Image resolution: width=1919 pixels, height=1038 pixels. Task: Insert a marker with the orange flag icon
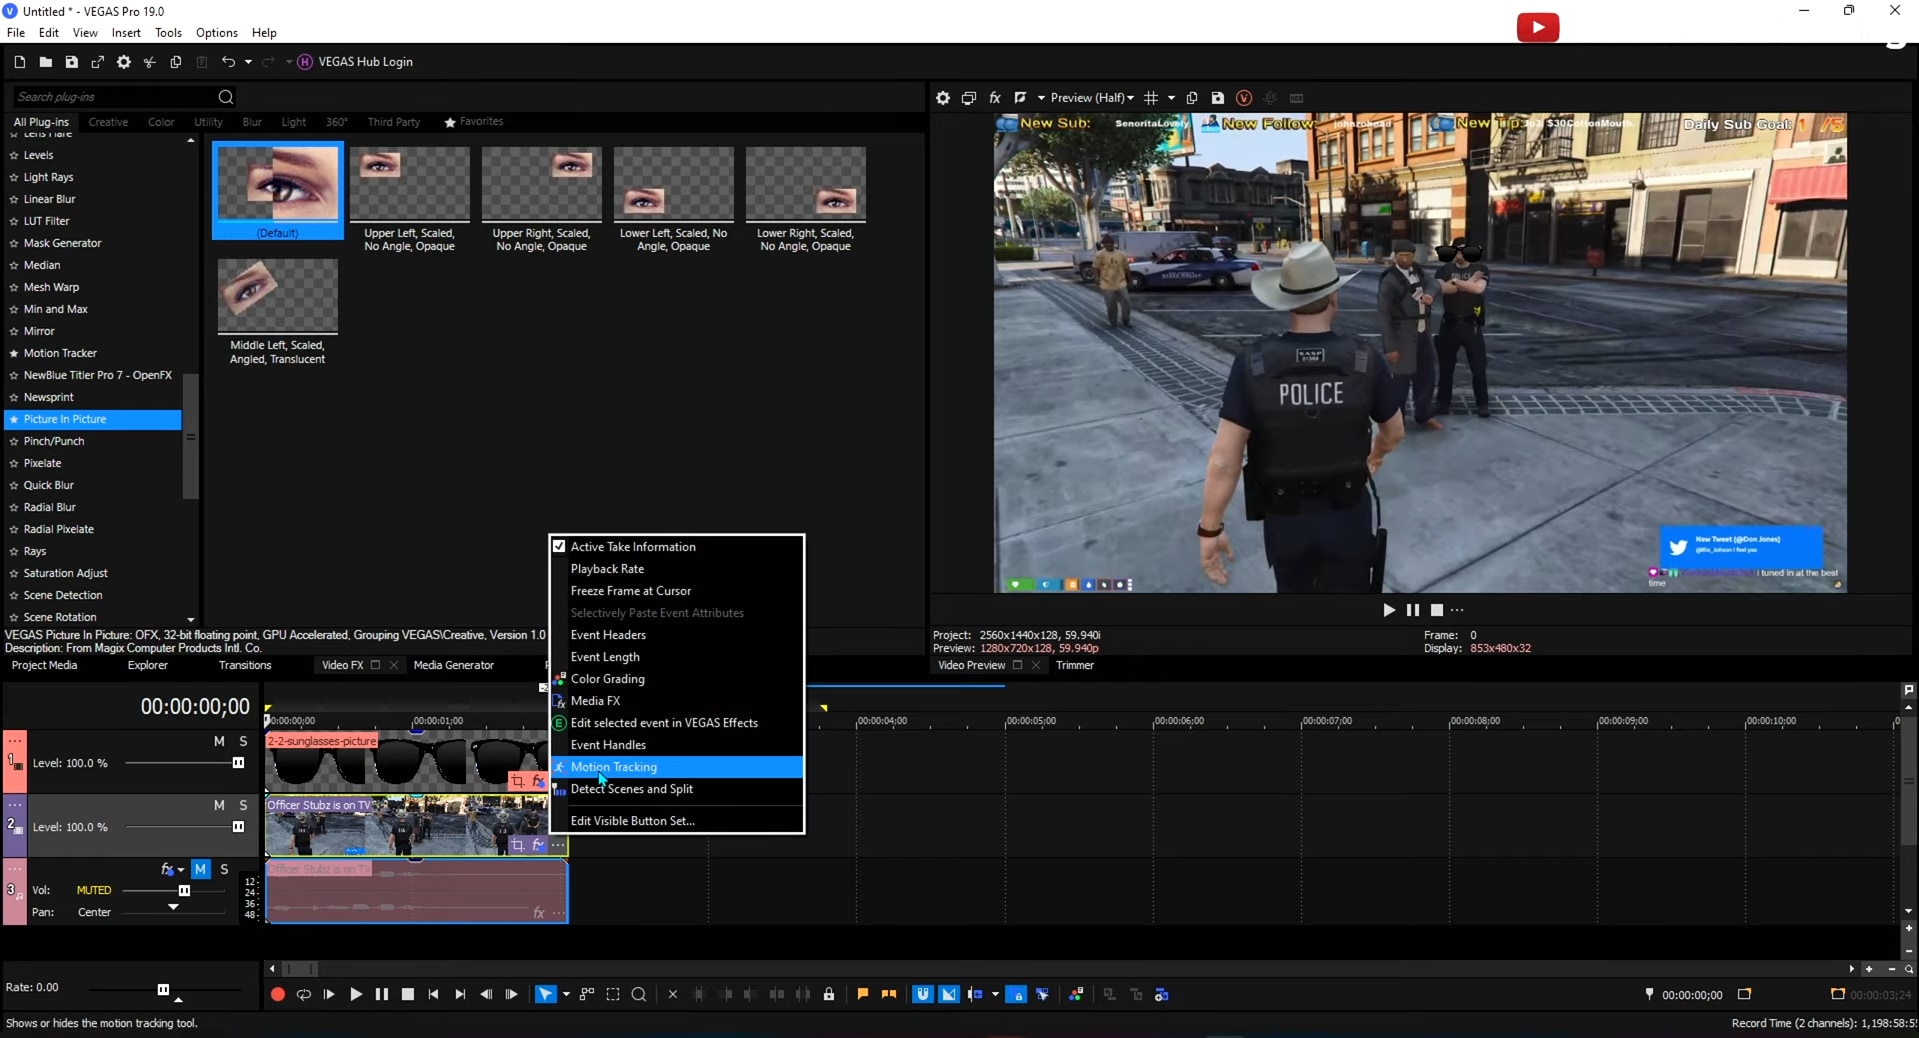pos(863,994)
